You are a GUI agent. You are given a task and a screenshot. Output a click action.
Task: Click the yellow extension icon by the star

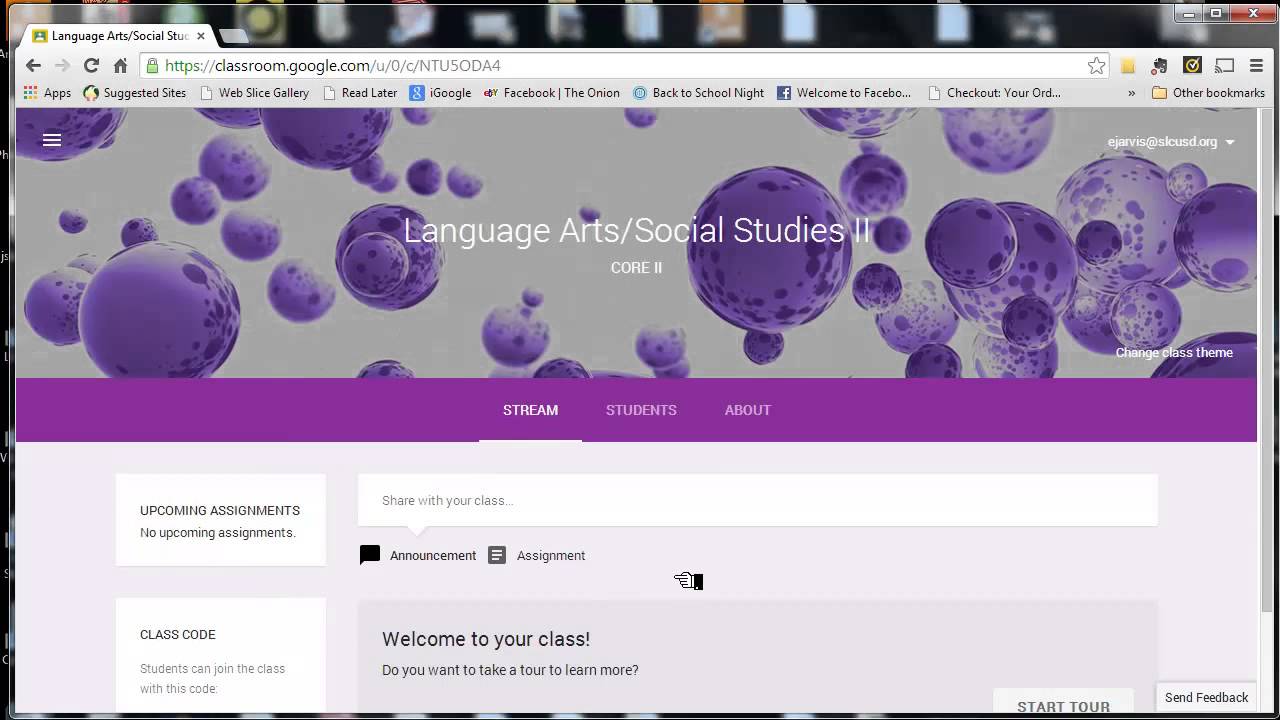[x=1128, y=66]
